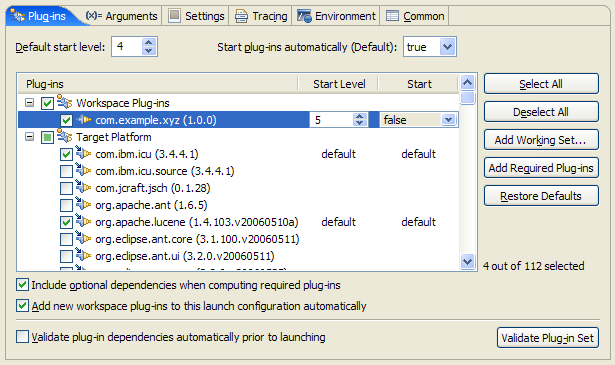Viewport: 615px width, 365px height.
Task: Enable validate plug-in dependencies before launching
Action: coord(22,336)
